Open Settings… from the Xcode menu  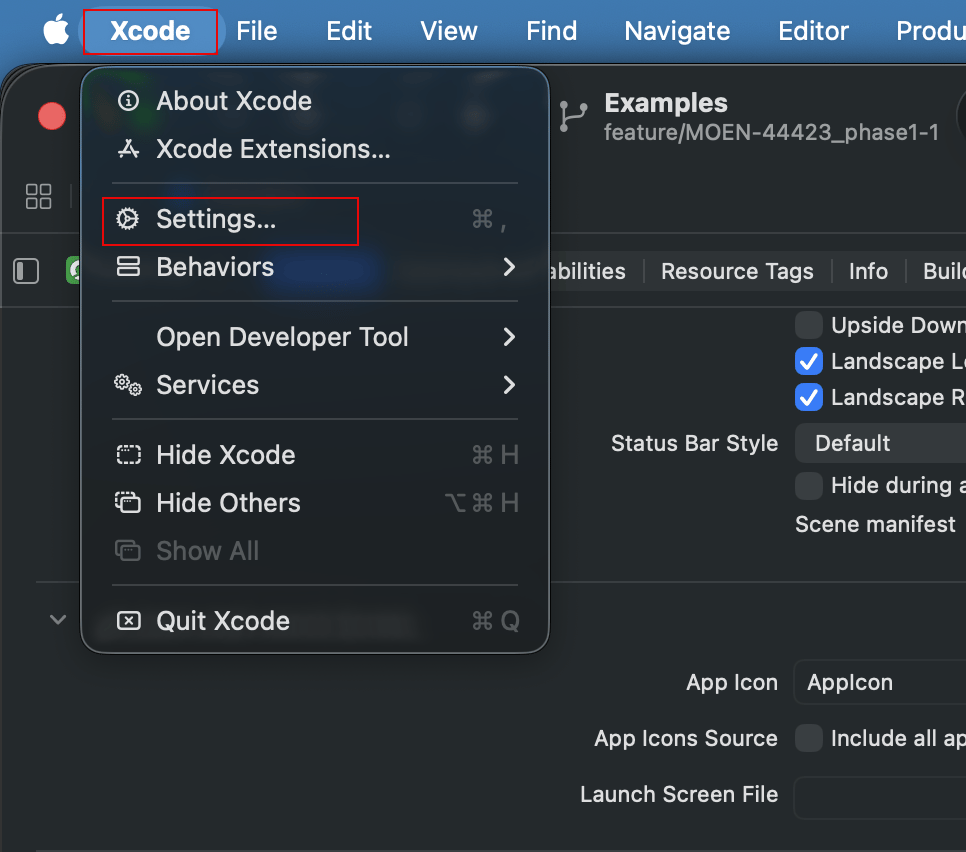tap(315, 219)
